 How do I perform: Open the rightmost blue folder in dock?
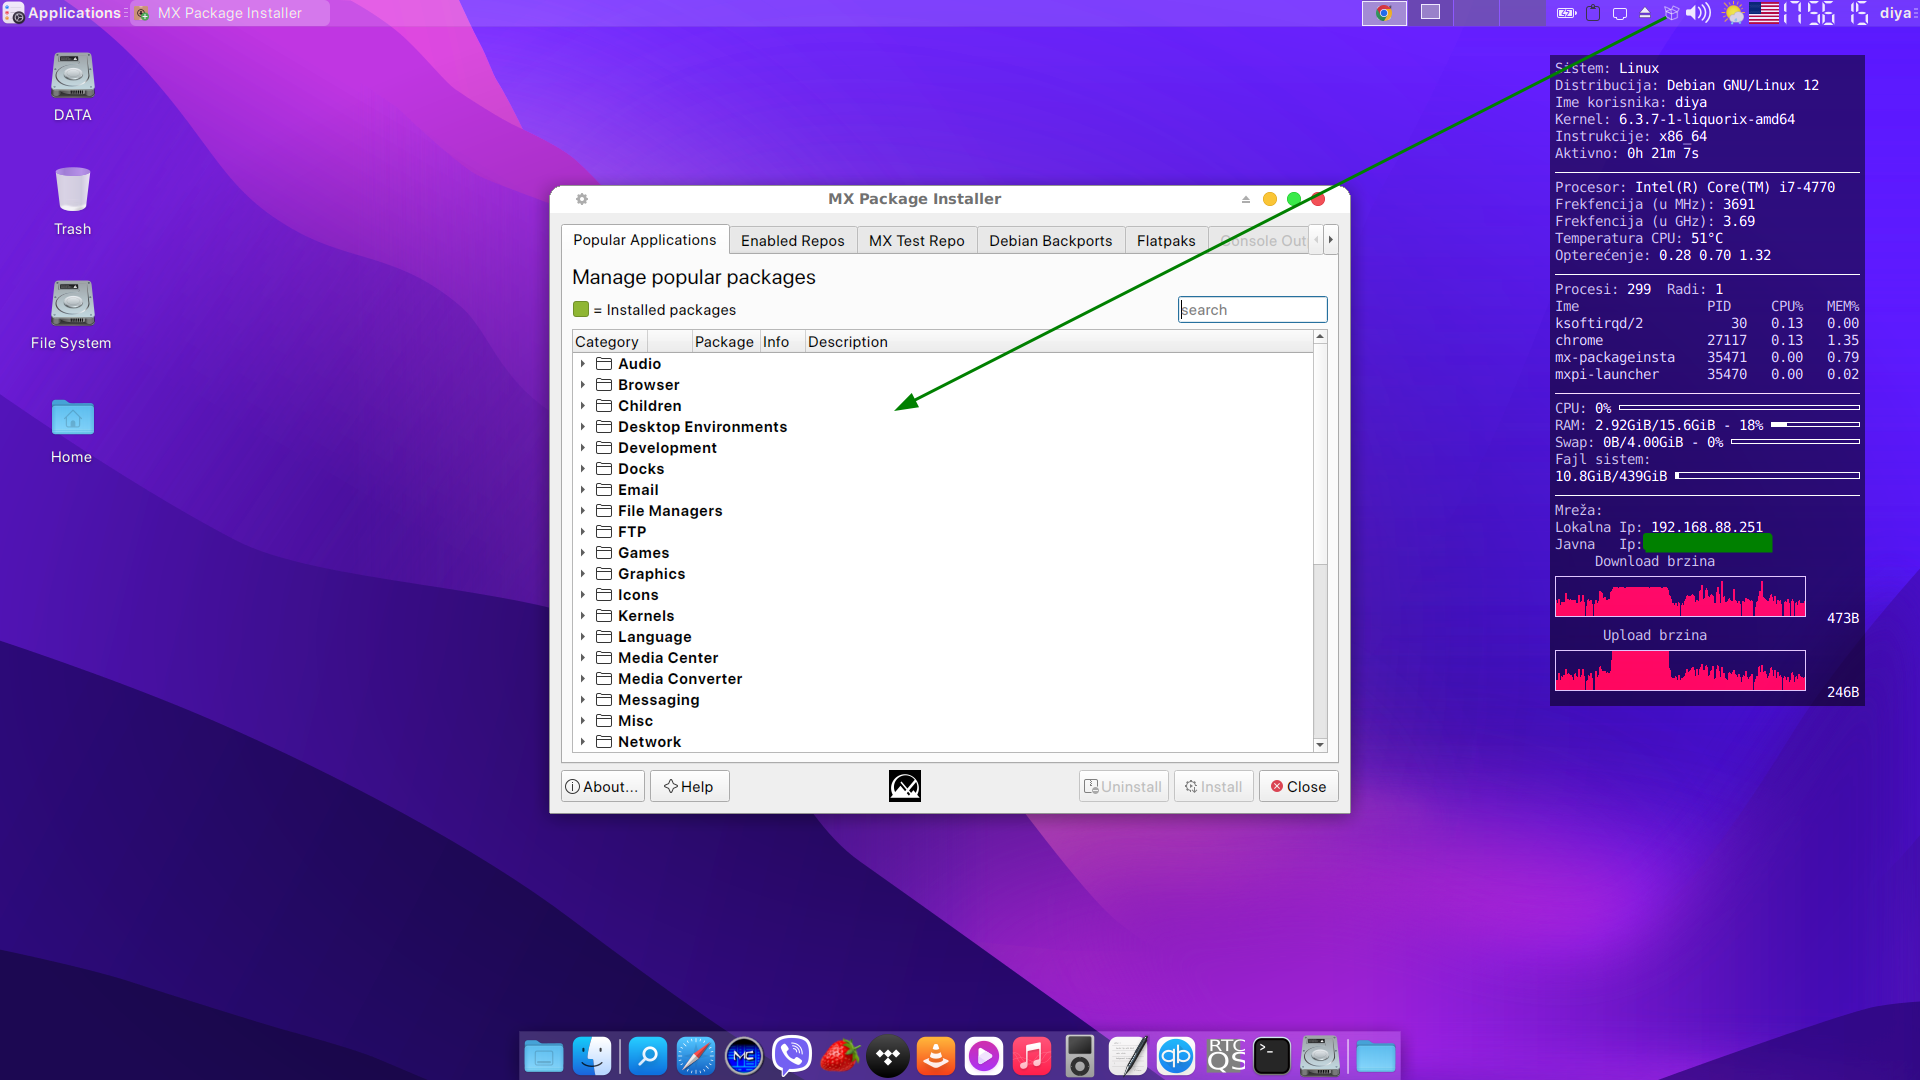[1376, 1056]
